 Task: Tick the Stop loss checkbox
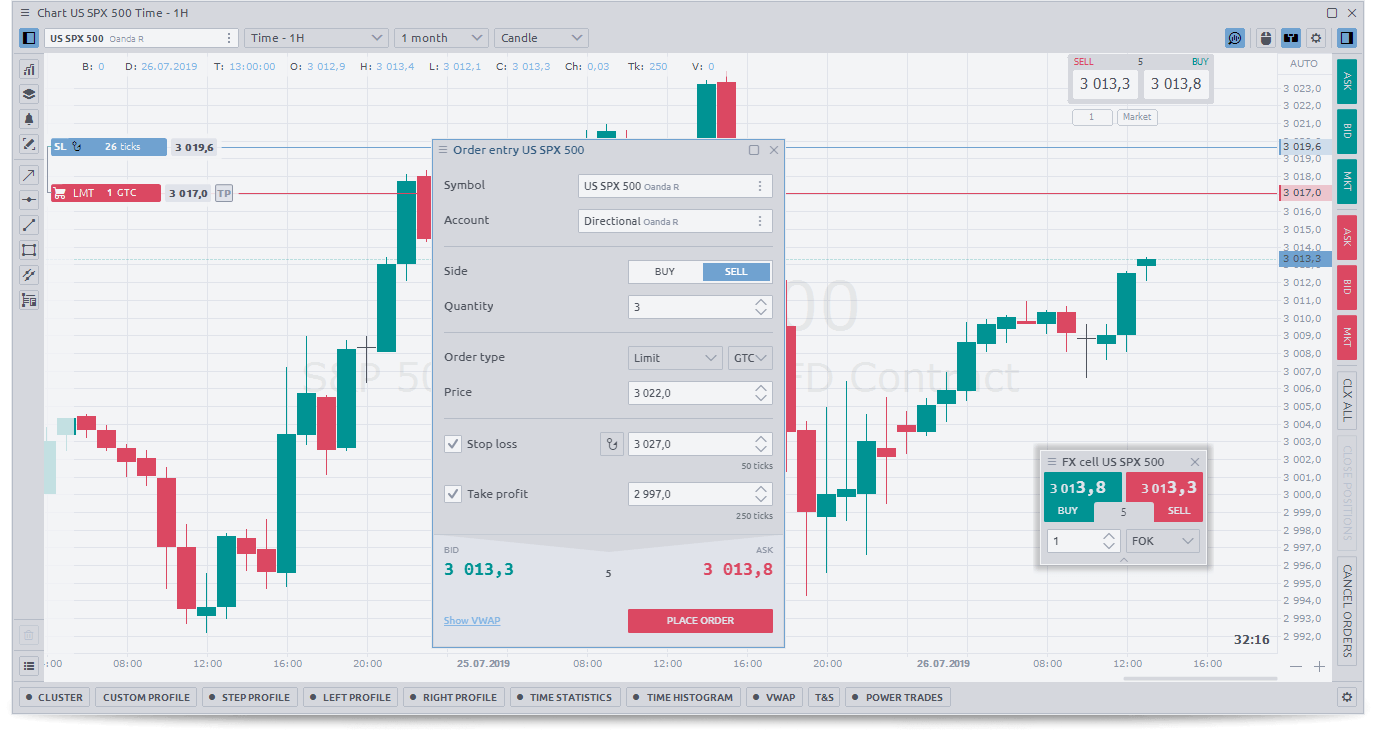pyautogui.click(x=453, y=444)
